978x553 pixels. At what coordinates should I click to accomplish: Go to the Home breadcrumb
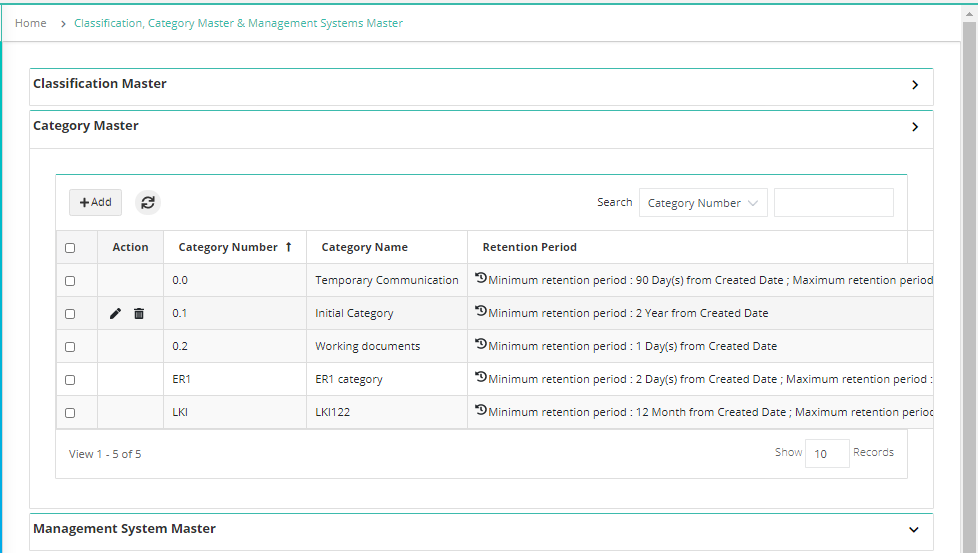31,23
